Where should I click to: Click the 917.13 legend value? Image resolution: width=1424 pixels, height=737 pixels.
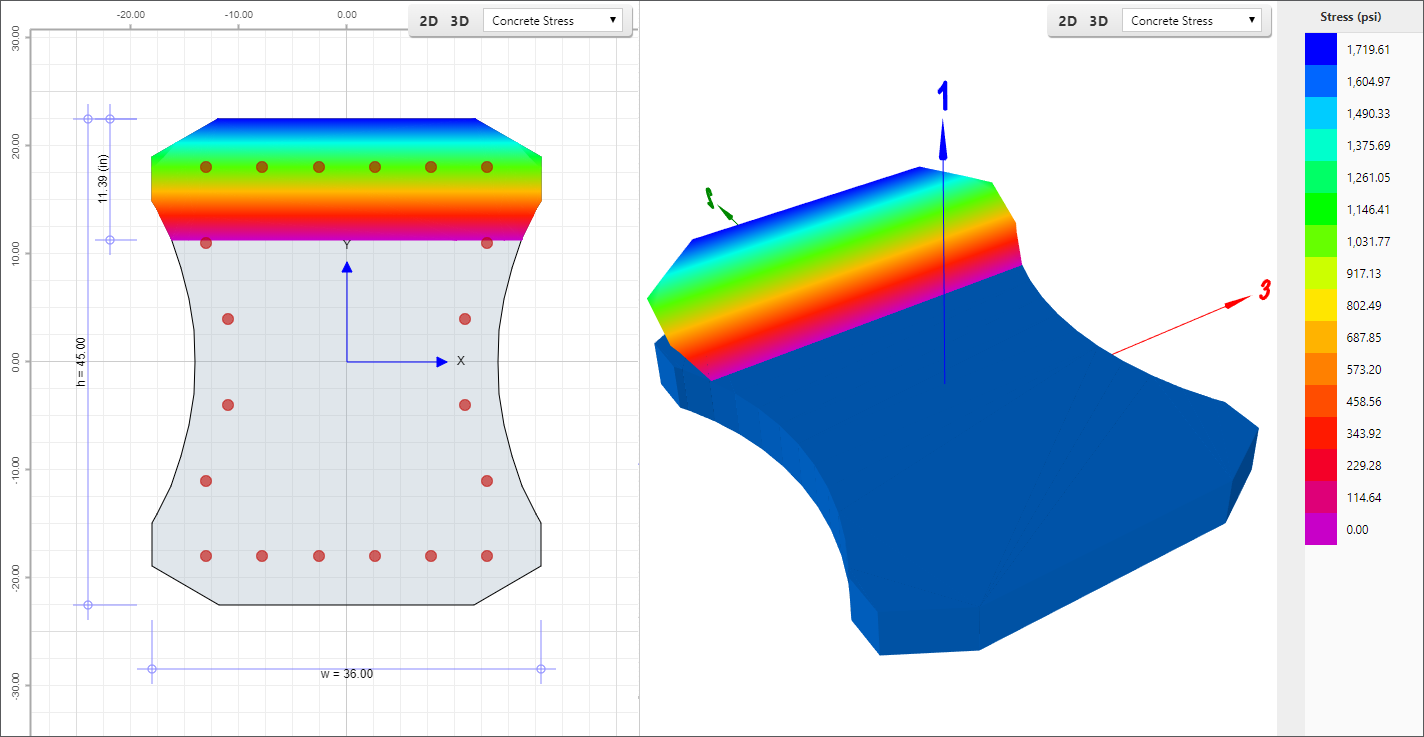[1363, 273]
